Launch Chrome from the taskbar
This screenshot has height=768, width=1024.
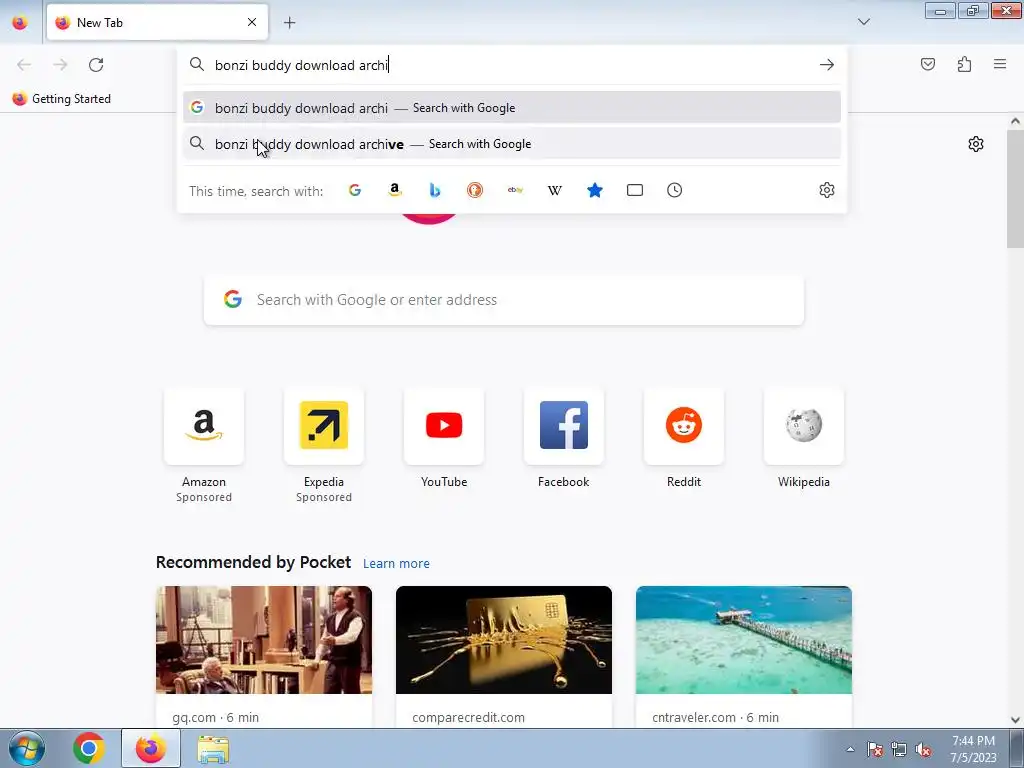pos(89,748)
